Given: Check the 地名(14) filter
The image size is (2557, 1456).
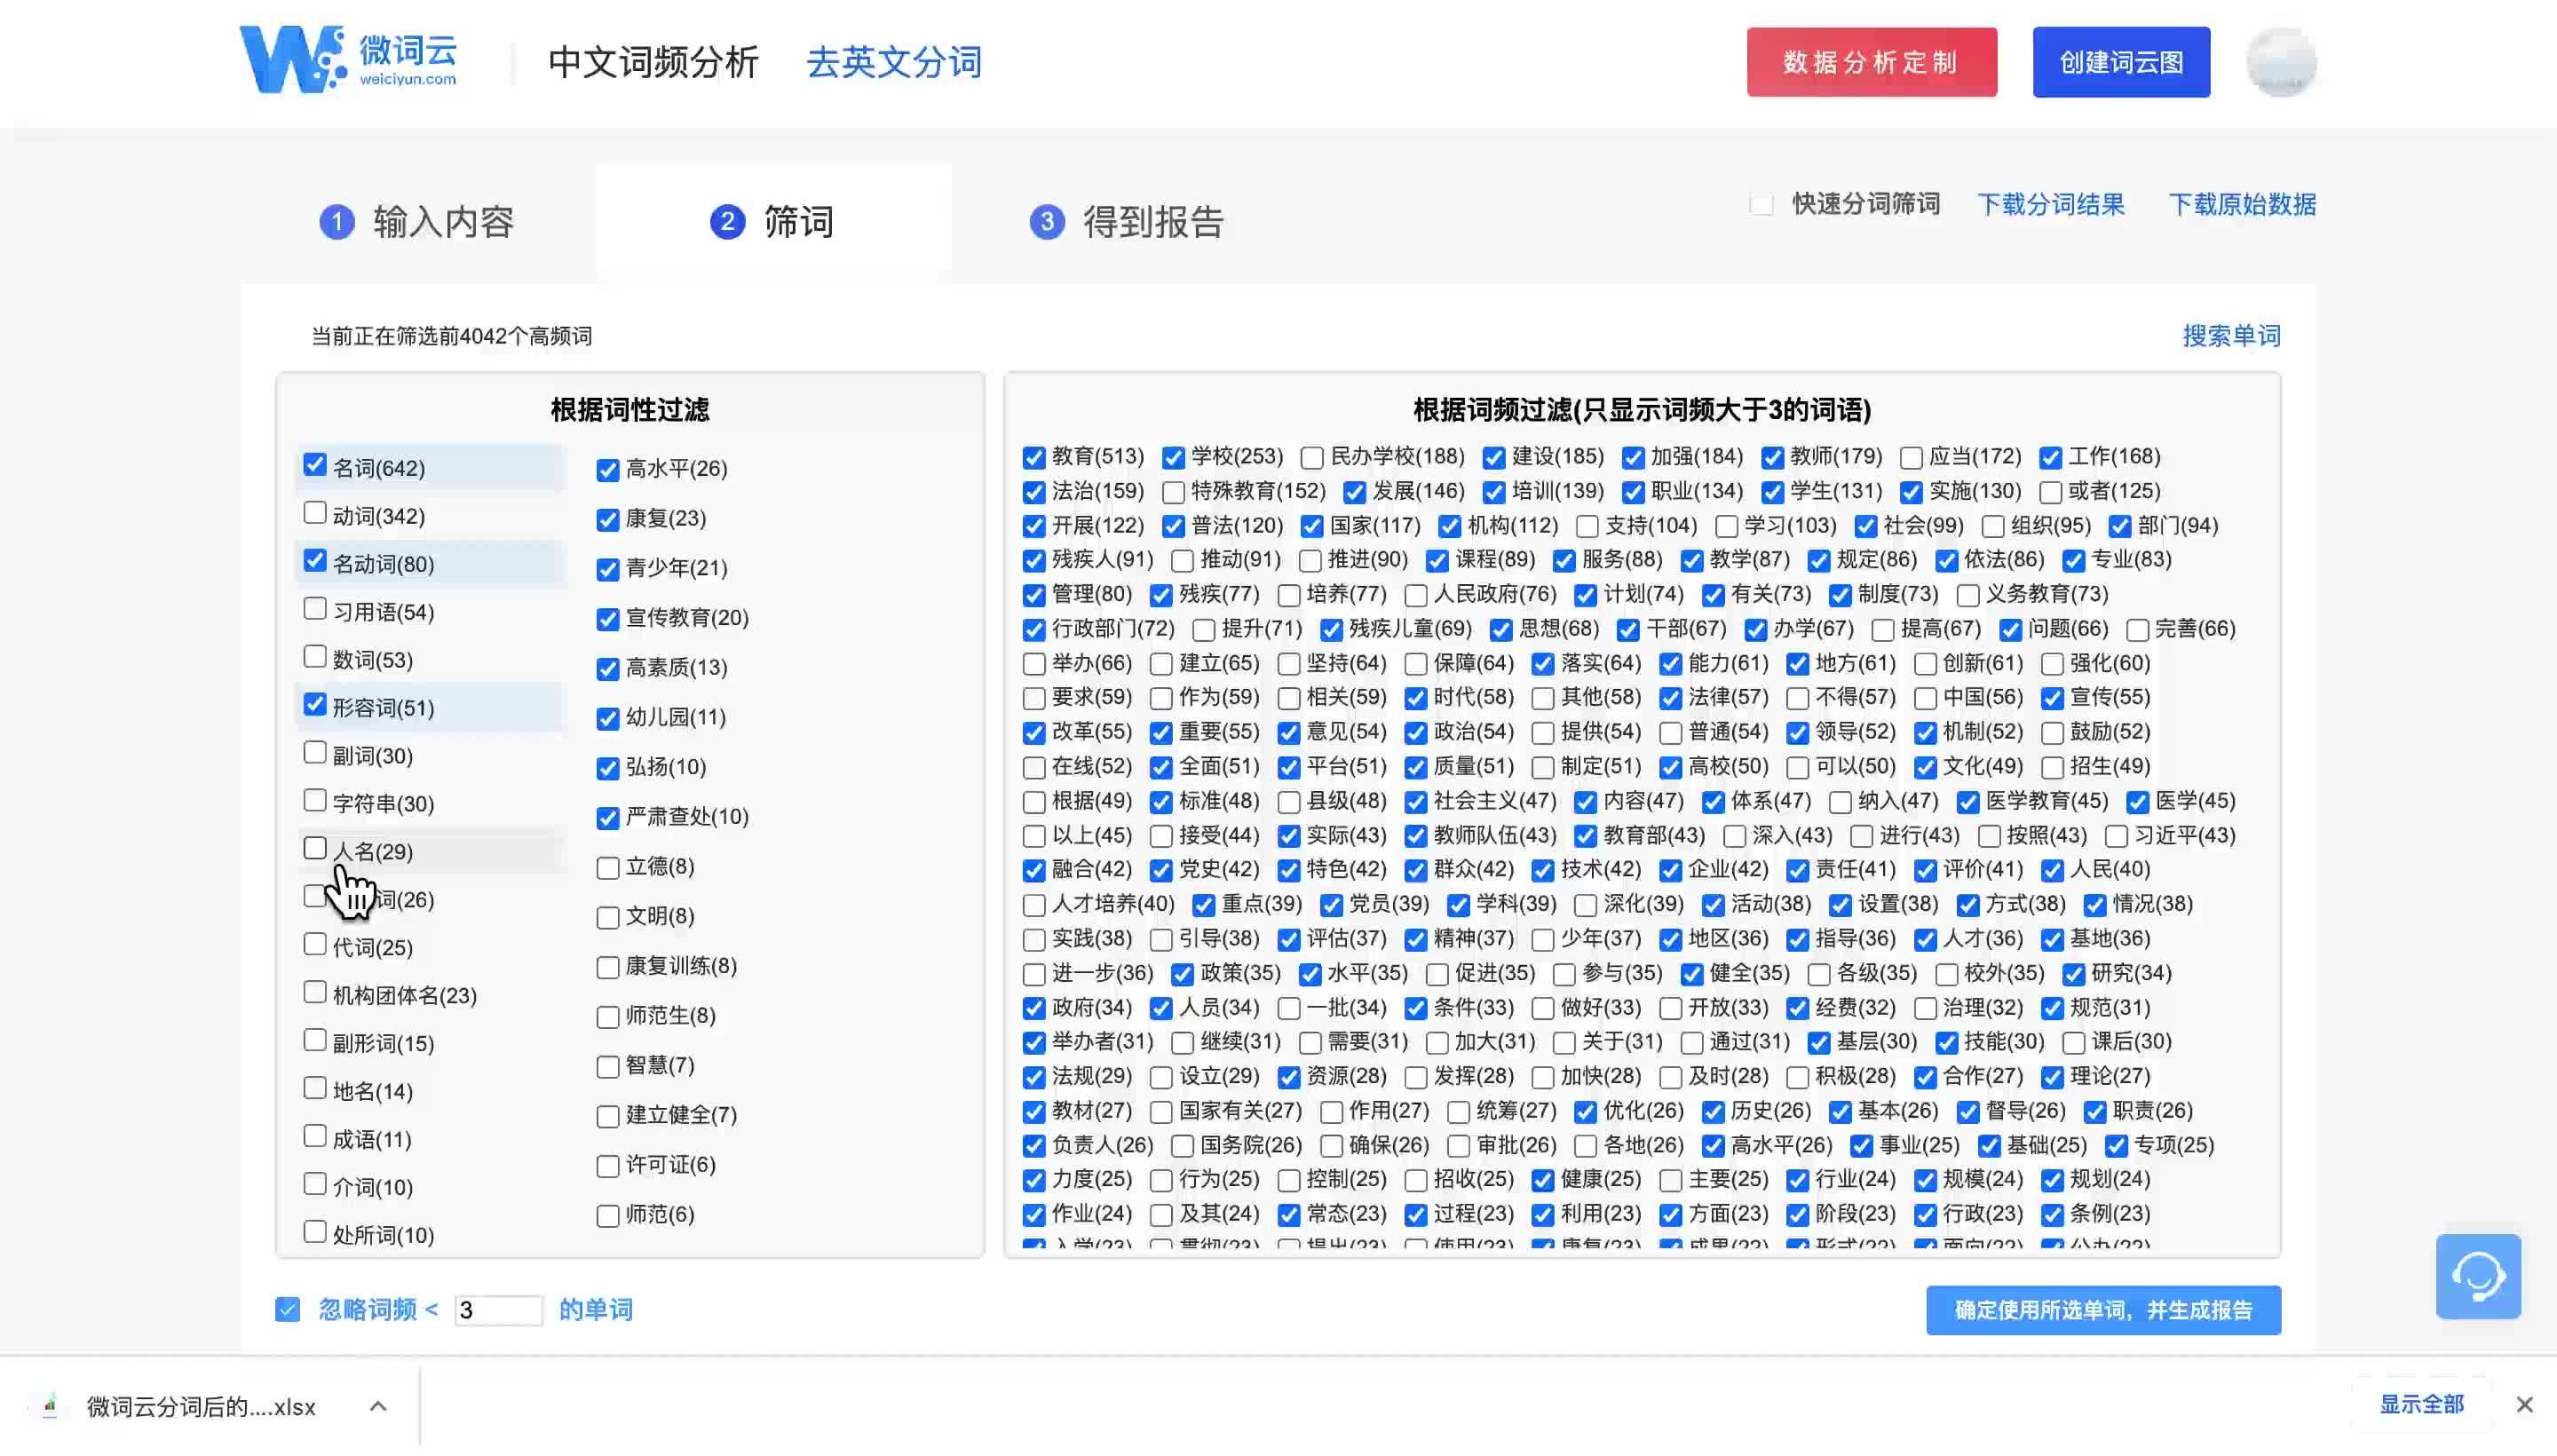Looking at the screenshot, I should click(315, 1089).
